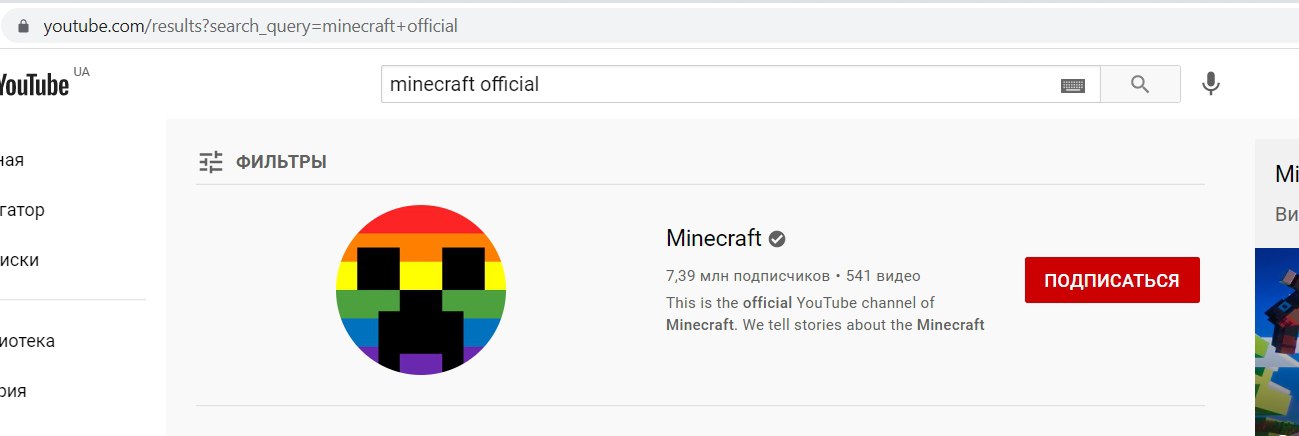Open the on-screen keyboard icon in search box

coord(1073,86)
